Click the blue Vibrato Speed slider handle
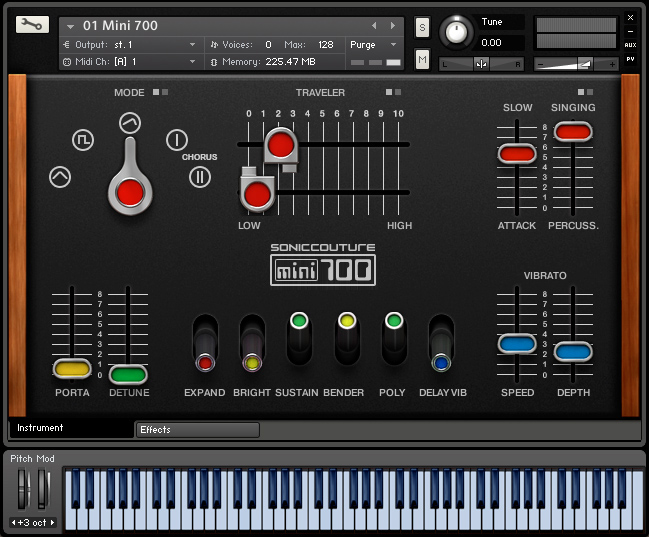Image resolution: width=649 pixels, height=537 pixels. point(517,344)
